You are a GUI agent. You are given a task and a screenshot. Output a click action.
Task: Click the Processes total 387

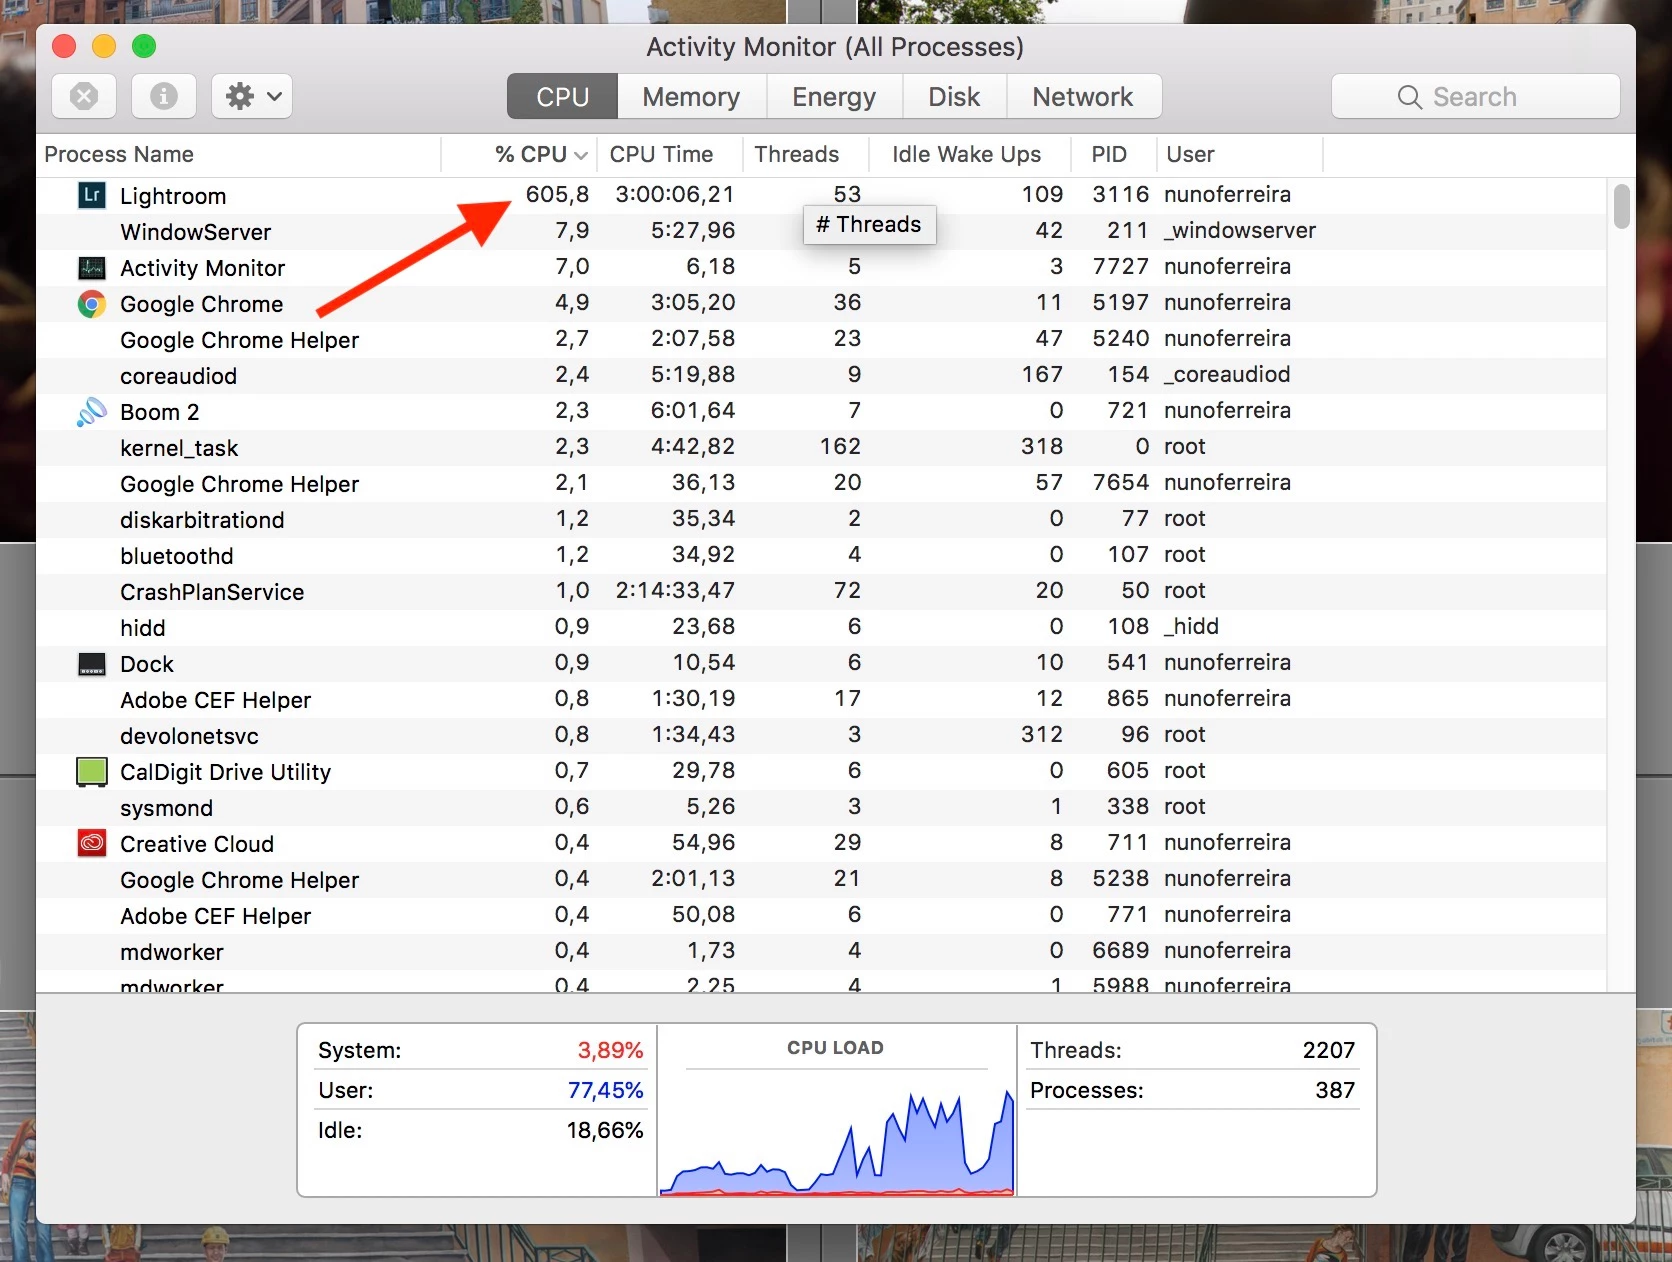coord(1335,1090)
